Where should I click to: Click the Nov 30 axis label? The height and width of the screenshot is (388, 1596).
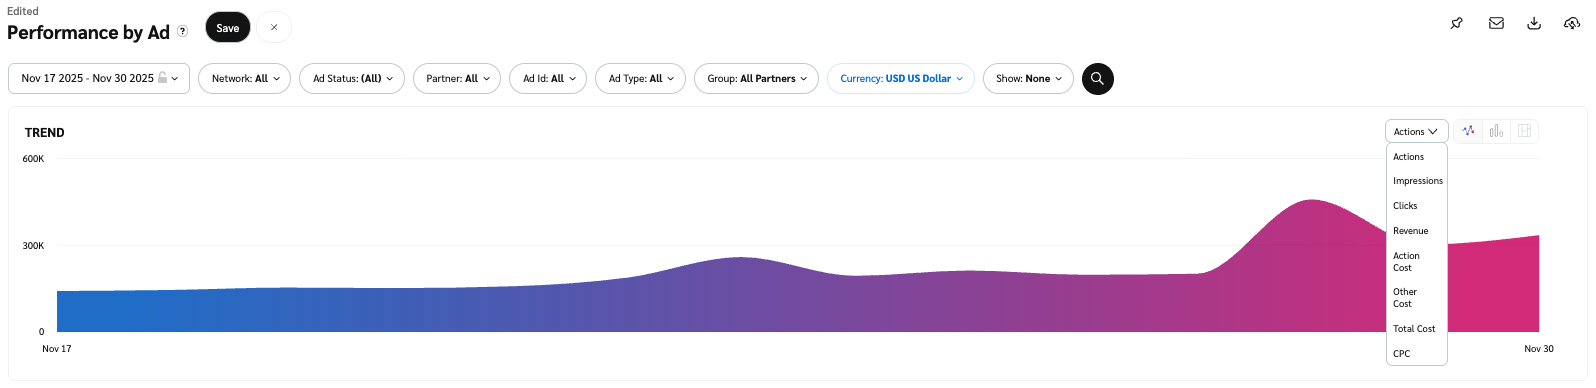point(1539,349)
